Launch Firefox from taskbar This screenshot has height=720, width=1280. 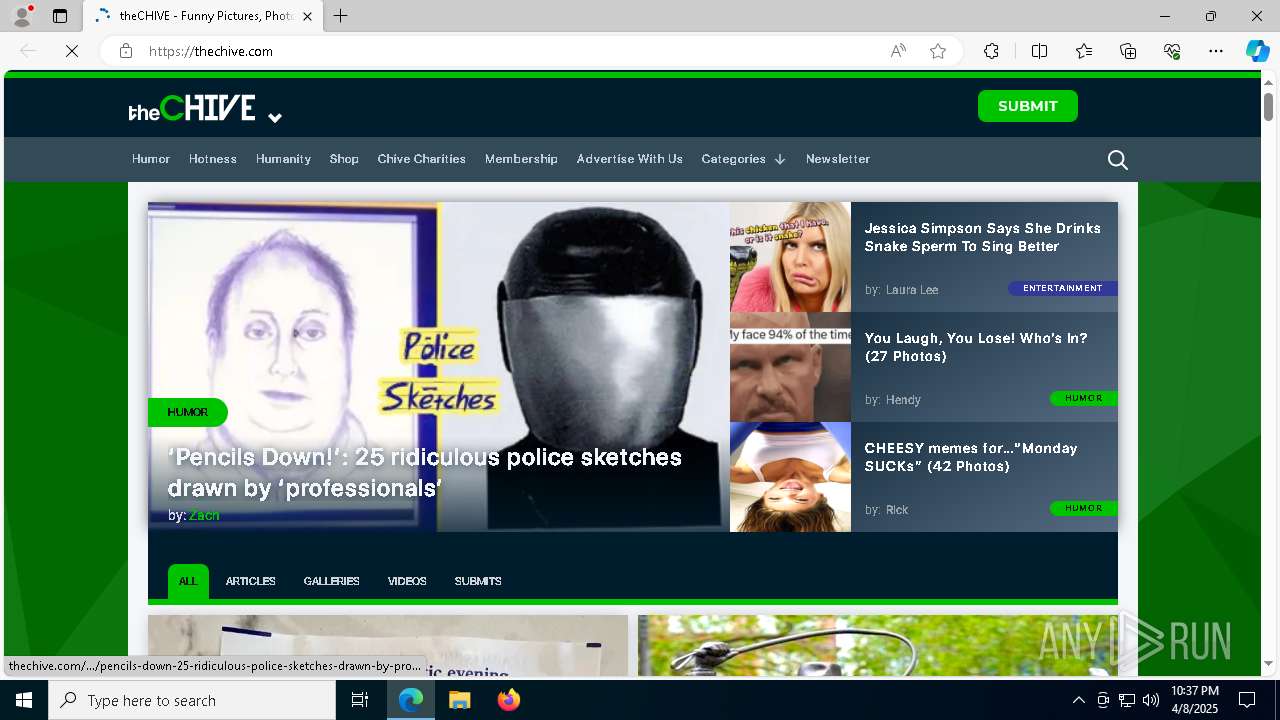coord(509,700)
